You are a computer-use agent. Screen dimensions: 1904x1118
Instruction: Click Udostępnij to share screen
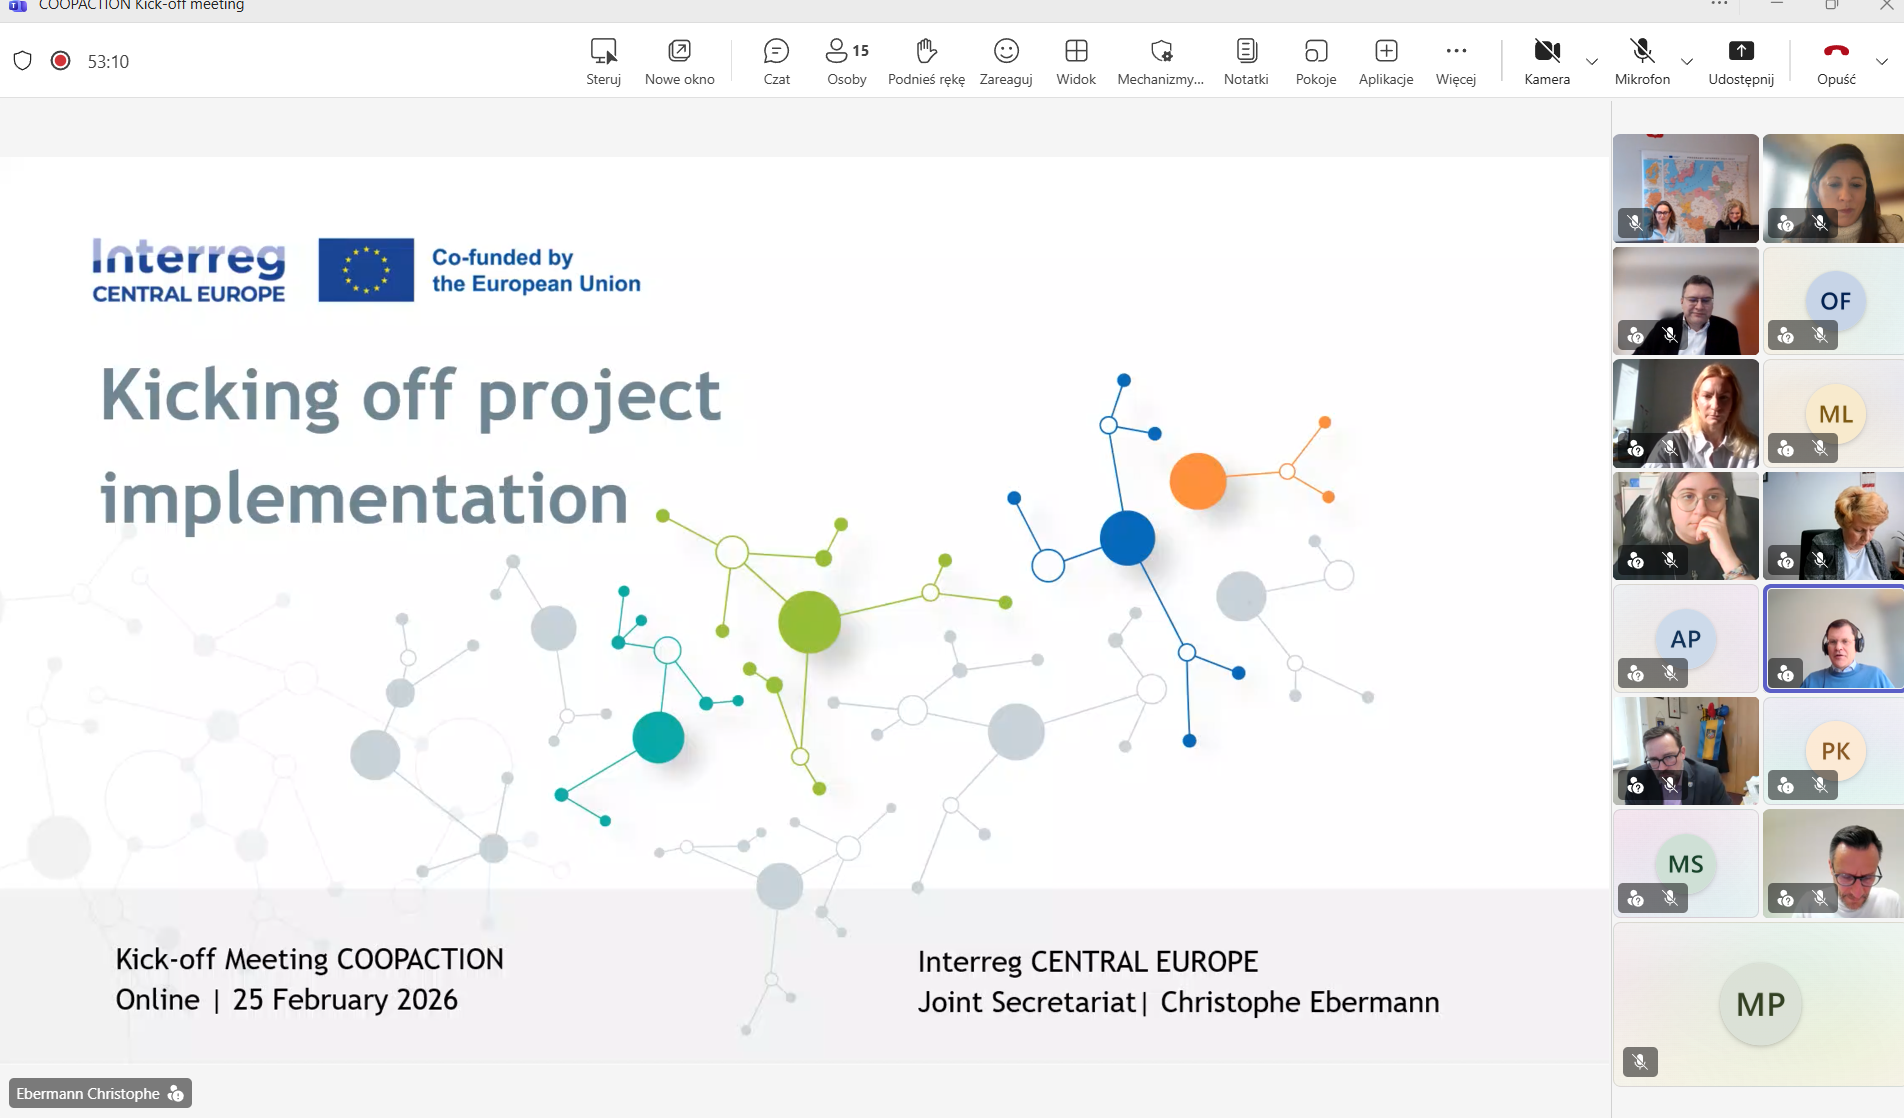click(x=1740, y=61)
